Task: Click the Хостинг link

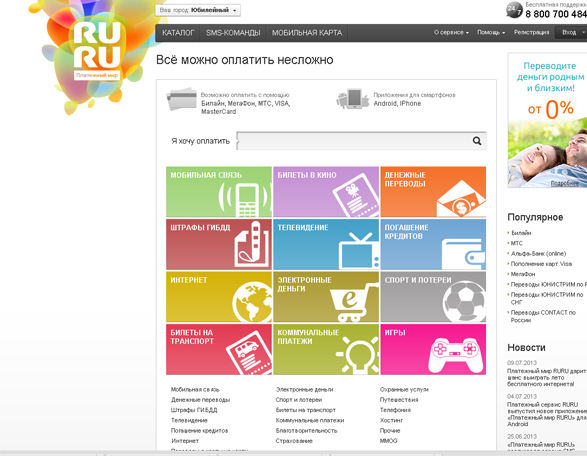Action: [391, 420]
